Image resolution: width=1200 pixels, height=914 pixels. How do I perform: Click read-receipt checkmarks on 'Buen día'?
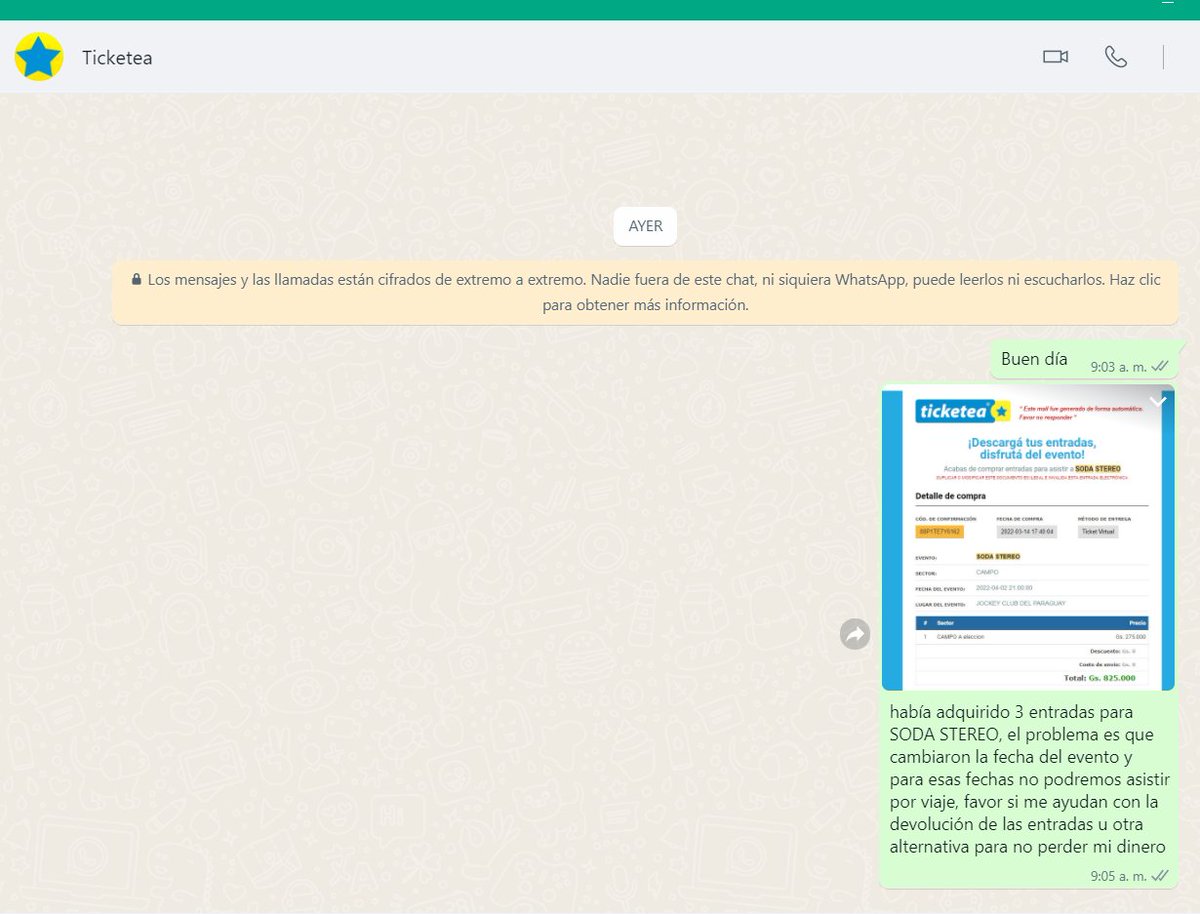point(1160,366)
